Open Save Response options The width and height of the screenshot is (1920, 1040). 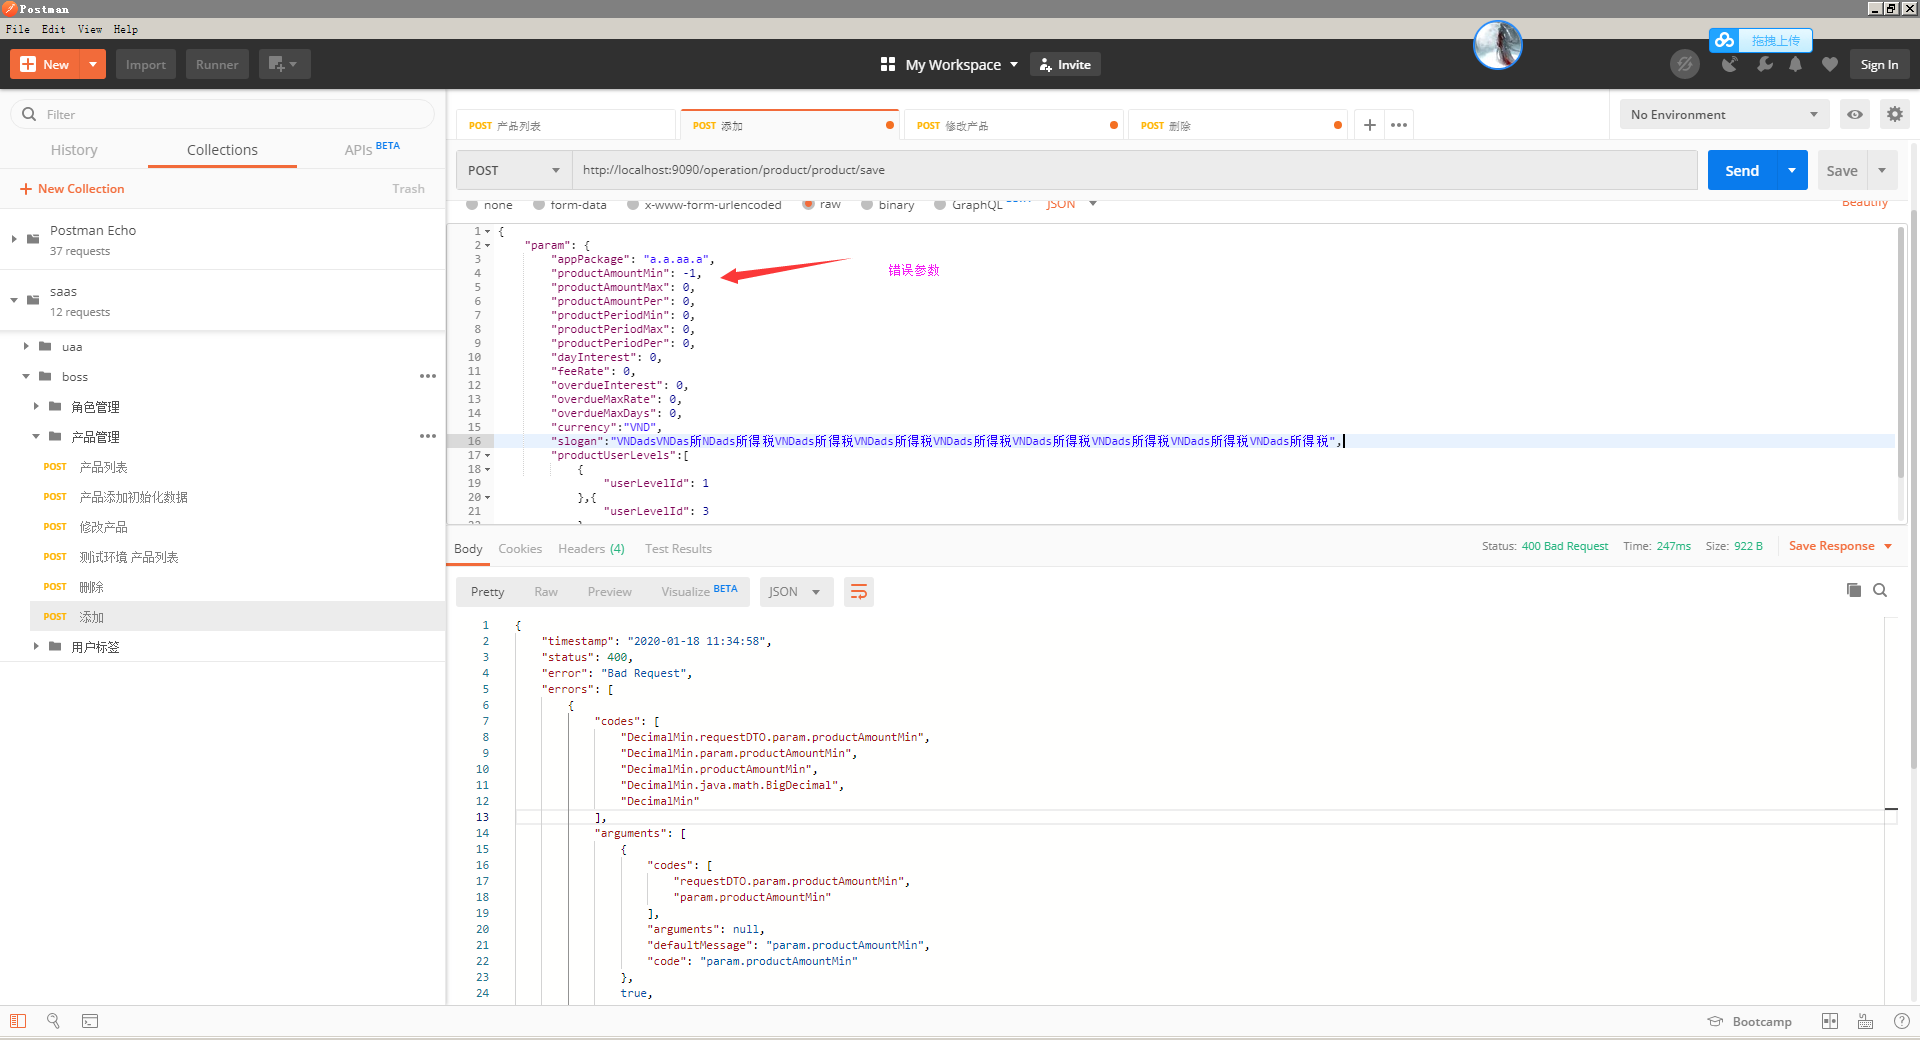point(1886,546)
